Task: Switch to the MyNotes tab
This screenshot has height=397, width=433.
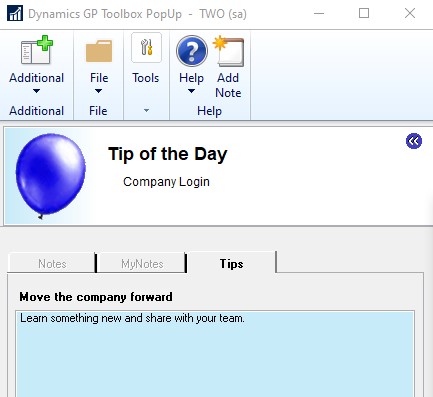Action: [142, 263]
